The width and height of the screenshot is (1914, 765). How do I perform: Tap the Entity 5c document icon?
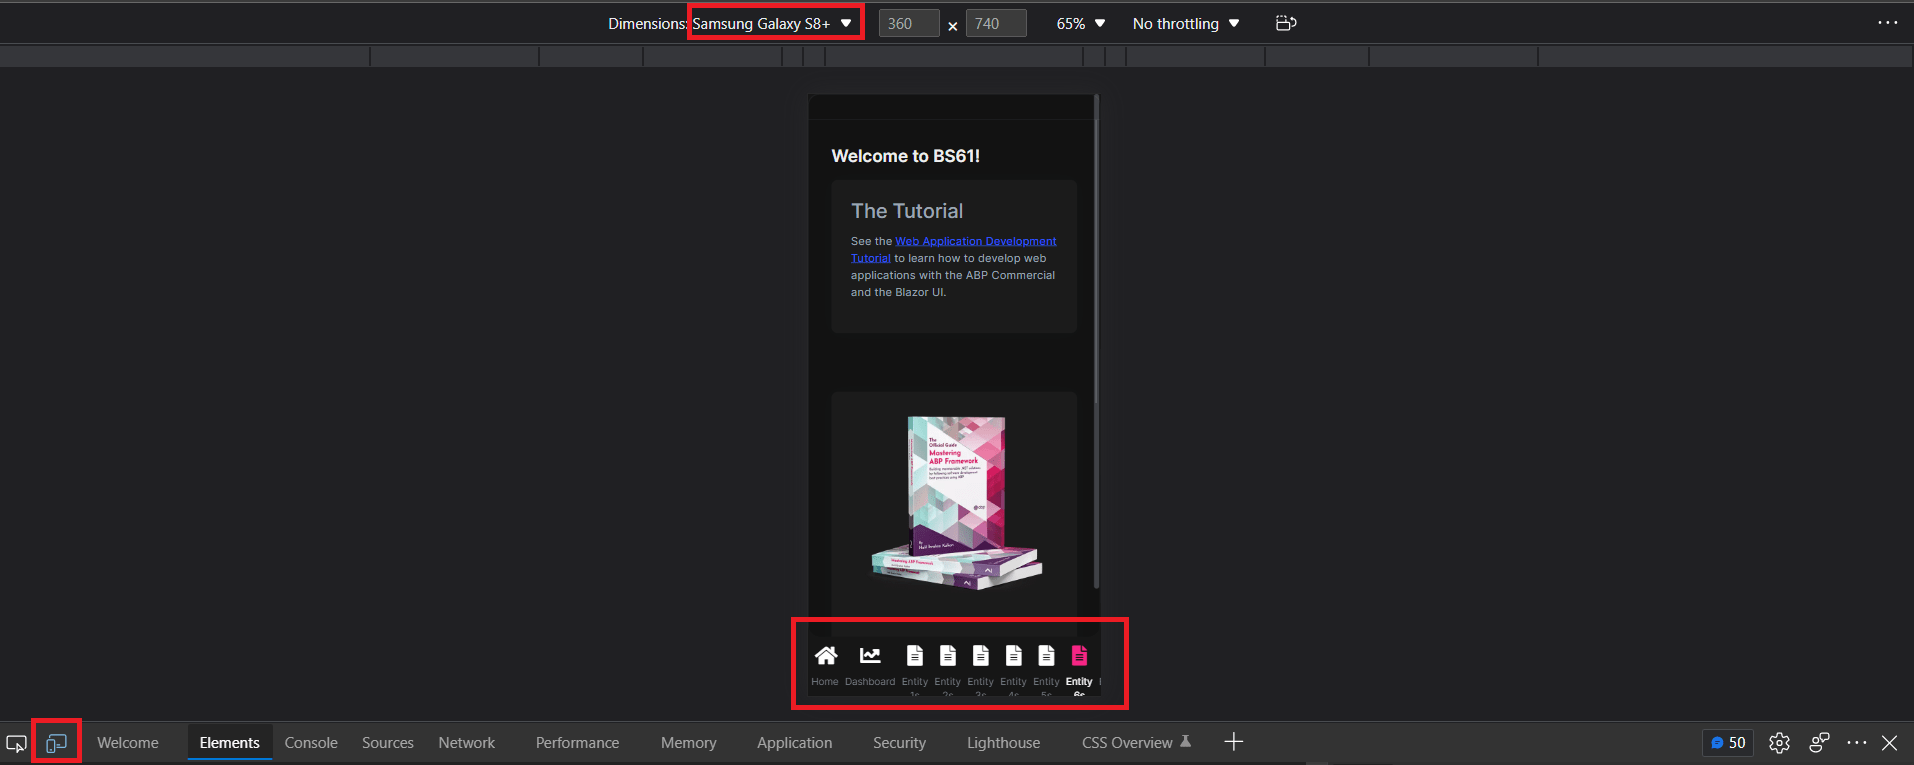[x=1046, y=656]
